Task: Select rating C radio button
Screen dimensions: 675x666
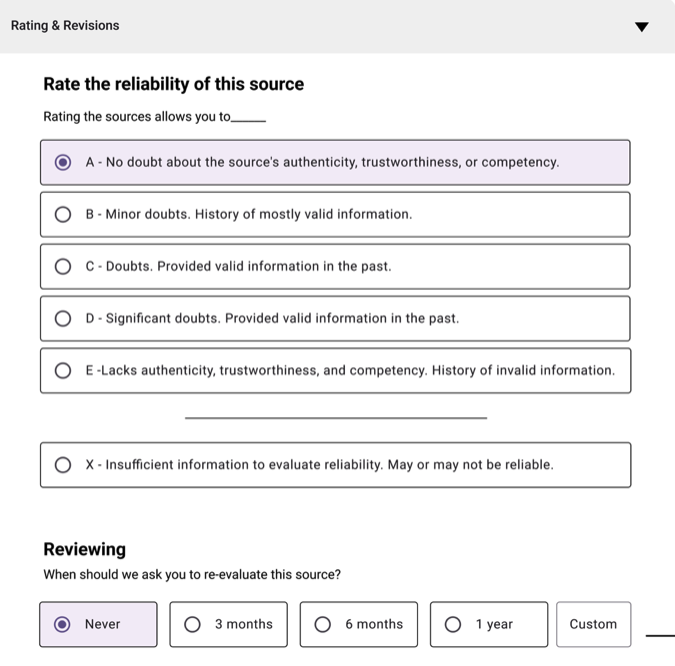Action: click(63, 266)
